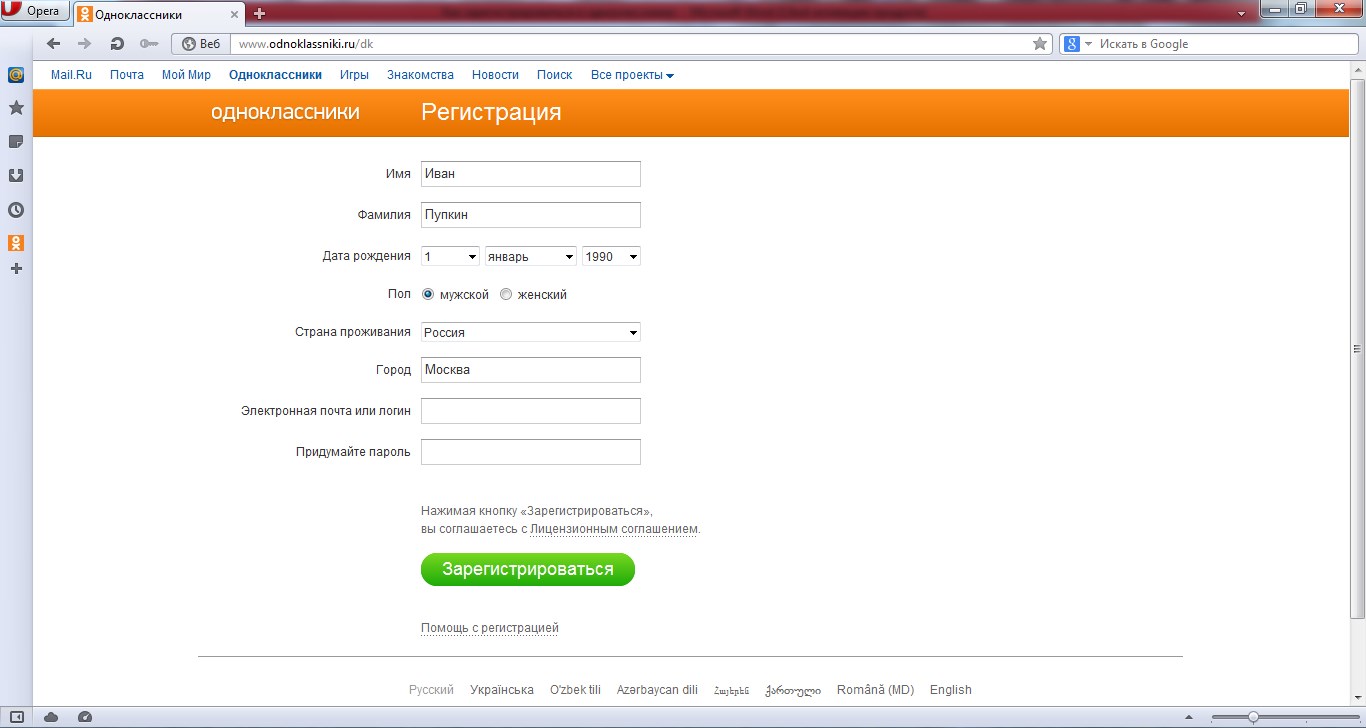Click the Зарегистрироваться button
Screen dimensions: 1366x728
pyautogui.click(x=528, y=569)
